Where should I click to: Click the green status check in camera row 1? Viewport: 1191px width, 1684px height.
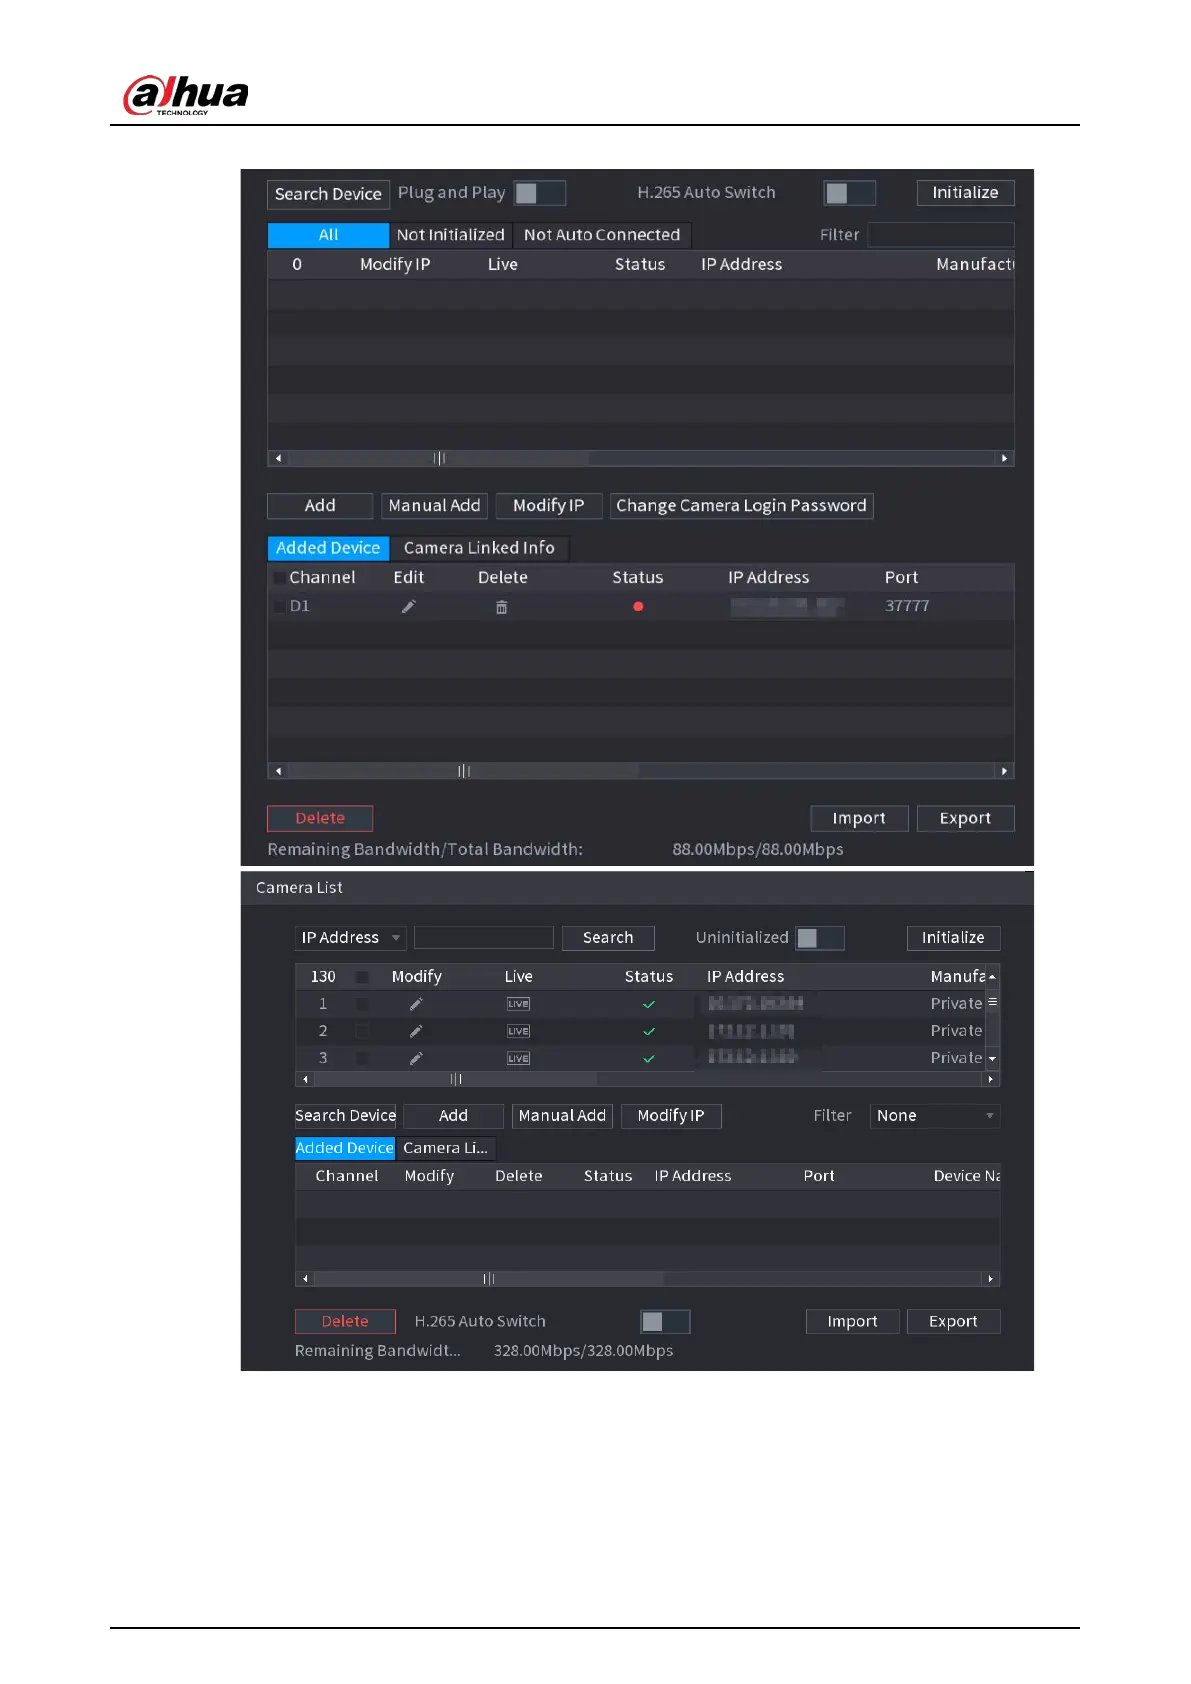click(x=649, y=1004)
